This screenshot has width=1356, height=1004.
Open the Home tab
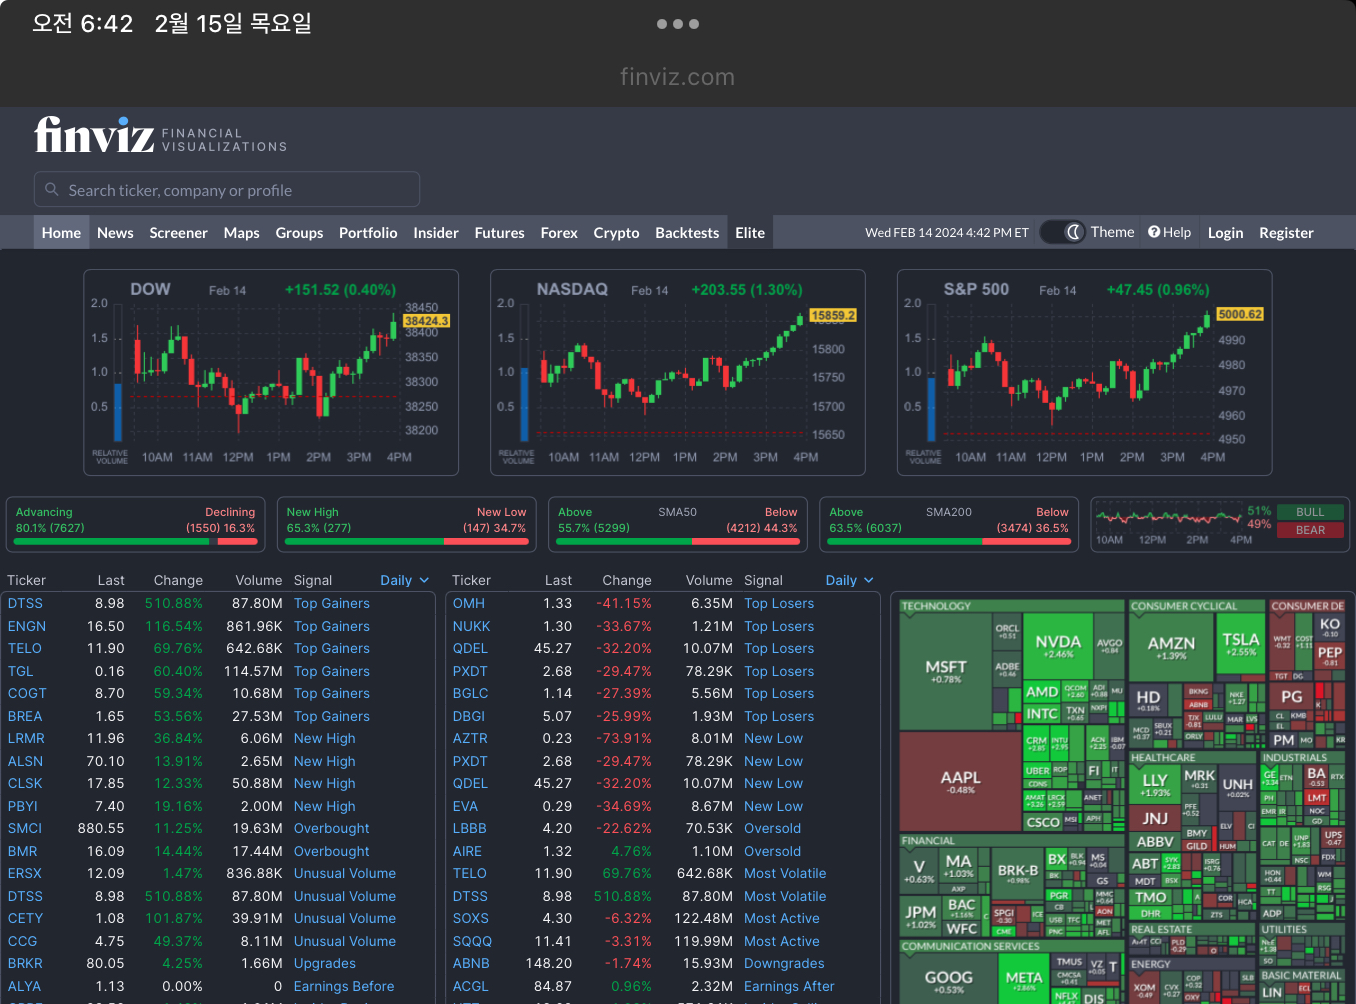(61, 232)
